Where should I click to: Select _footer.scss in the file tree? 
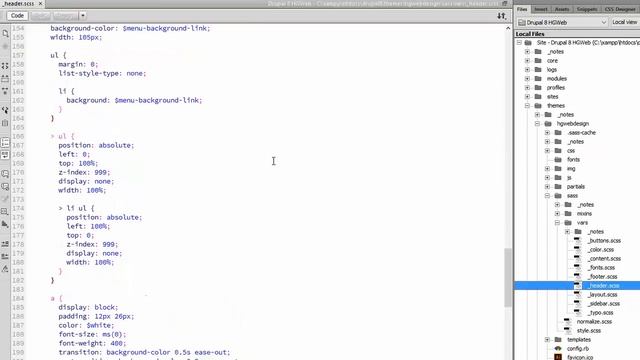point(602,277)
